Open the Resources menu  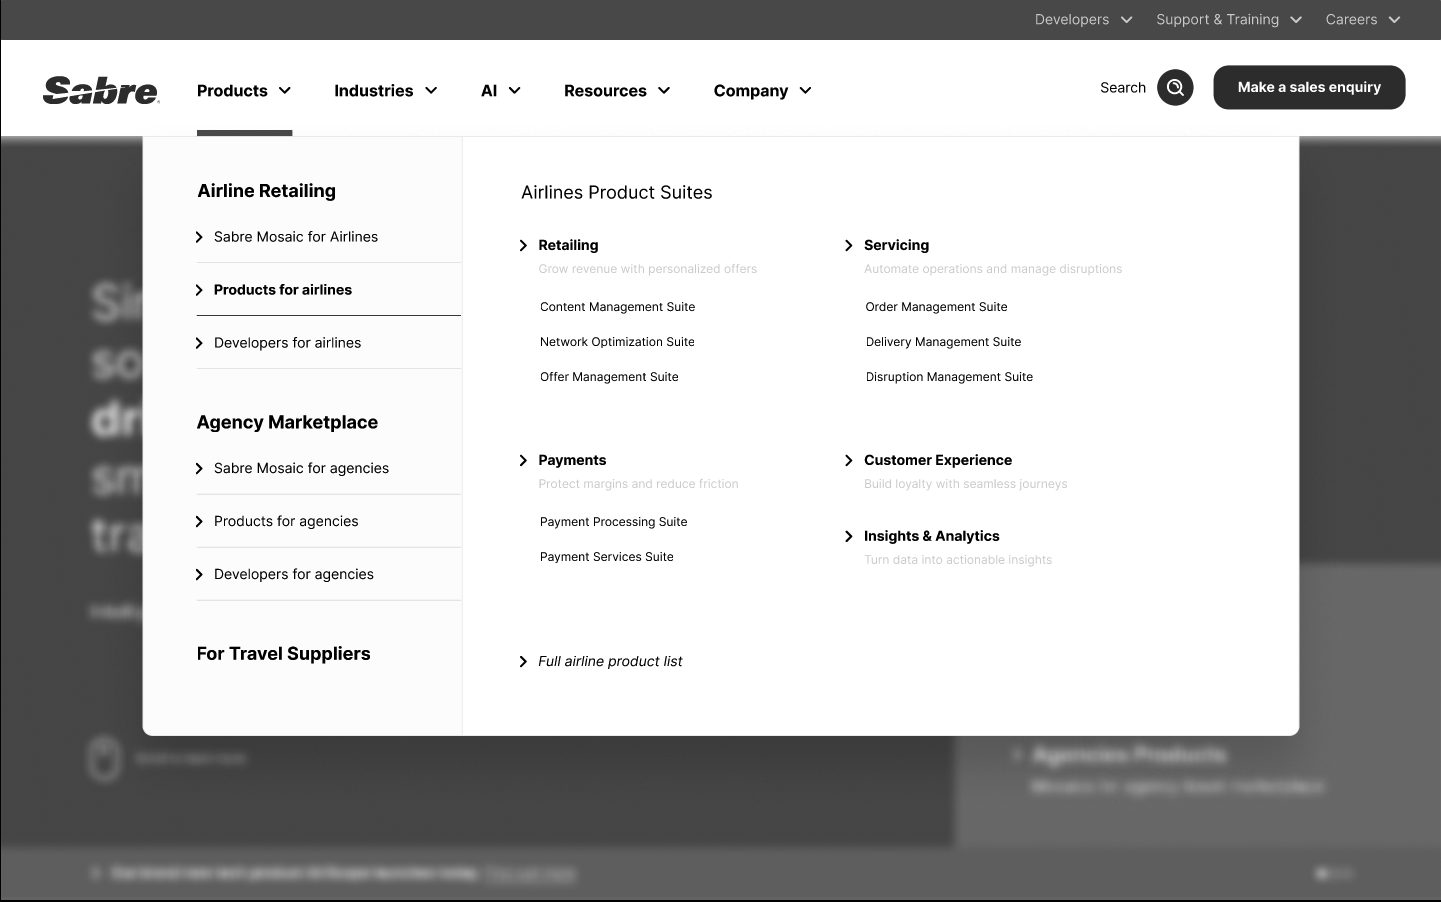click(x=617, y=91)
